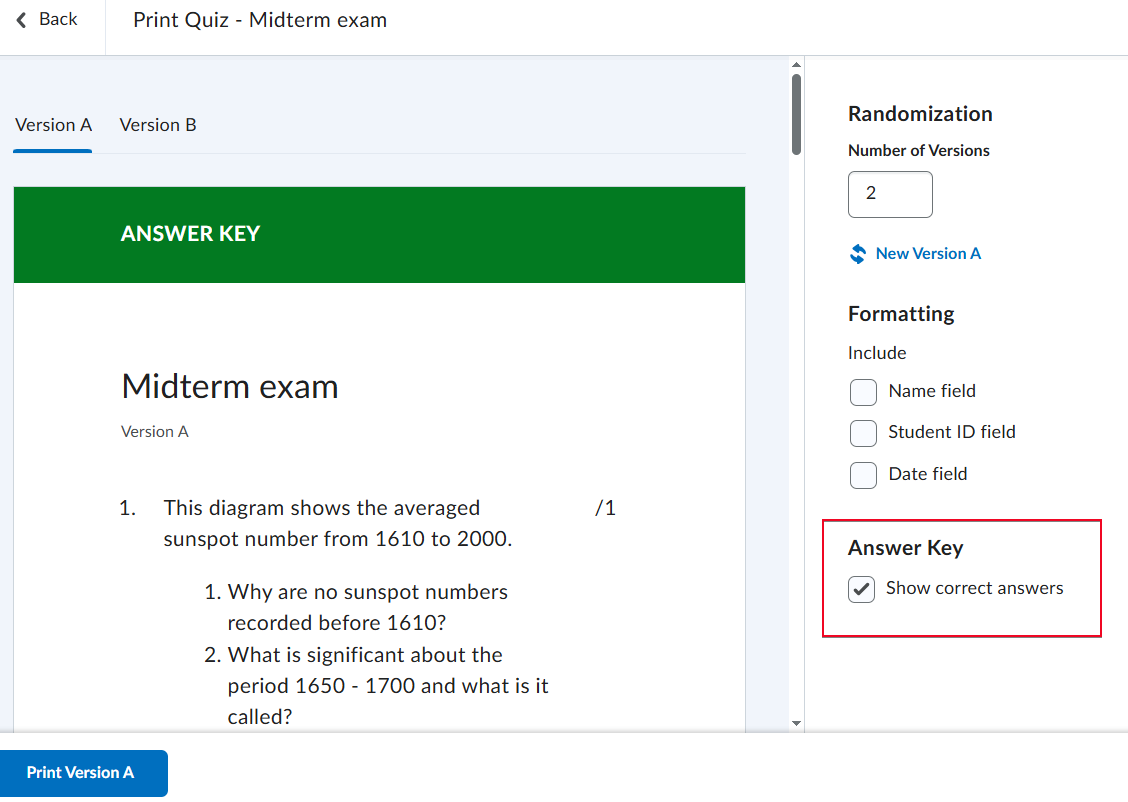Image resolution: width=1128 pixels, height=802 pixels.
Task: Click the Back chevron arrow icon
Action: [x=22, y=20]
